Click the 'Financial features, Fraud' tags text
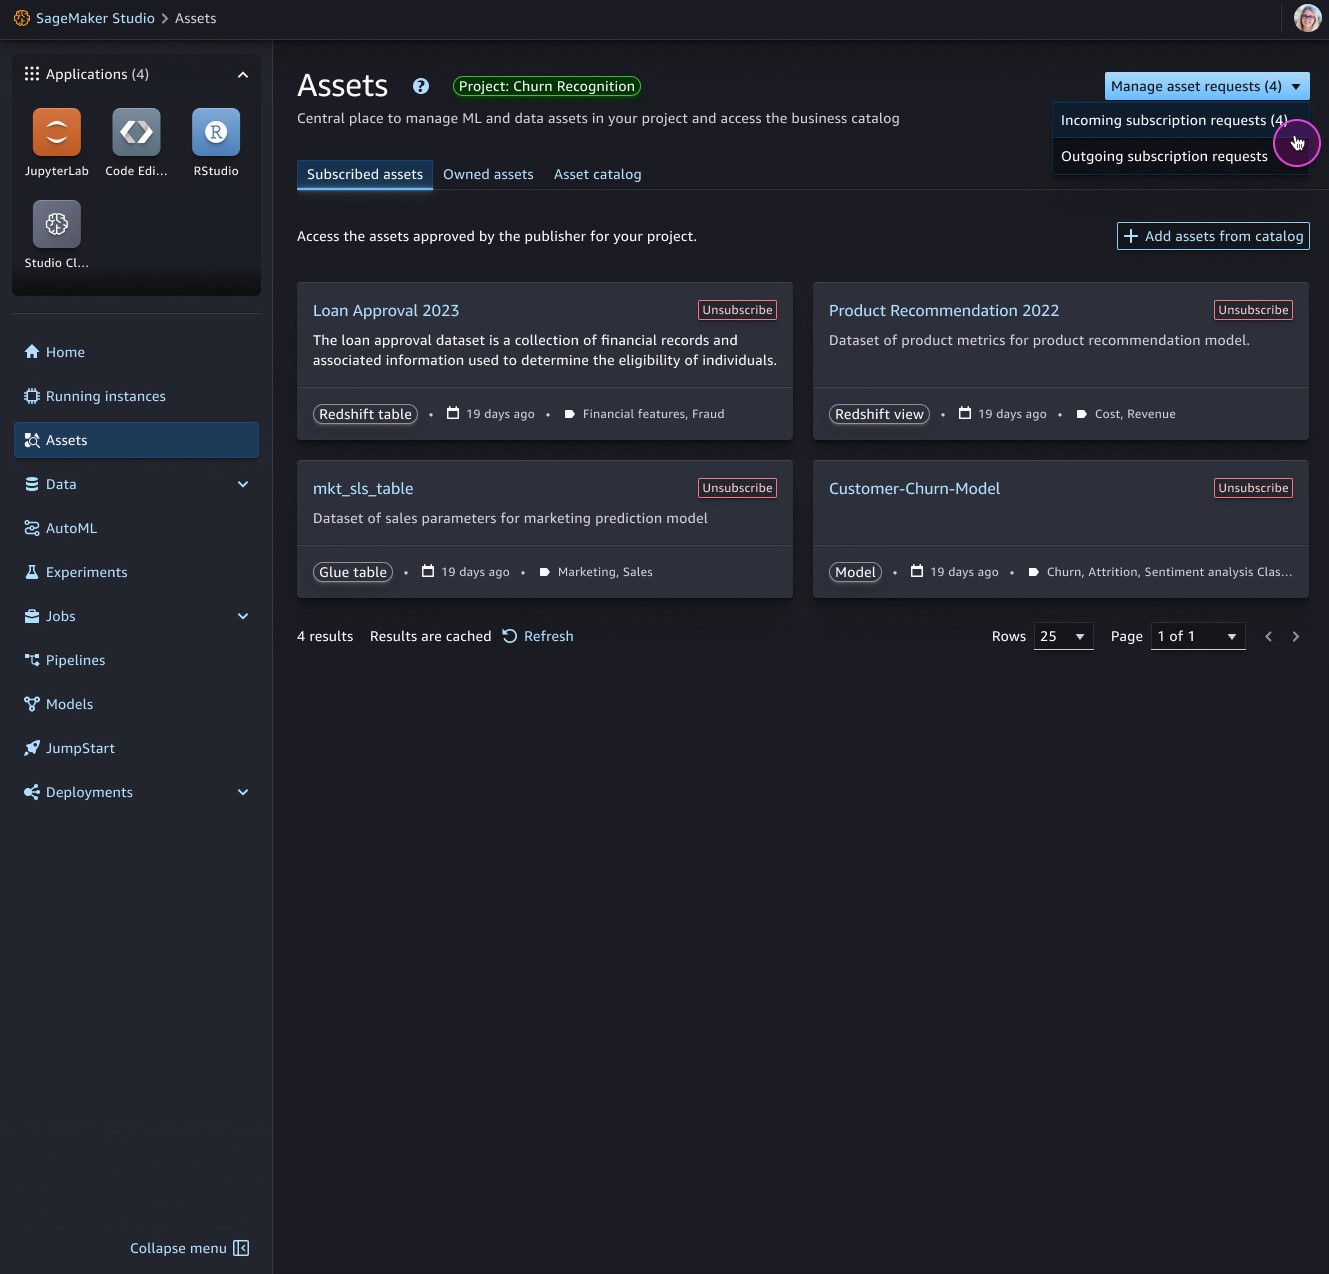Image resolution: width=1329 pixels, height=1274 pixels. tap(654, 414)
